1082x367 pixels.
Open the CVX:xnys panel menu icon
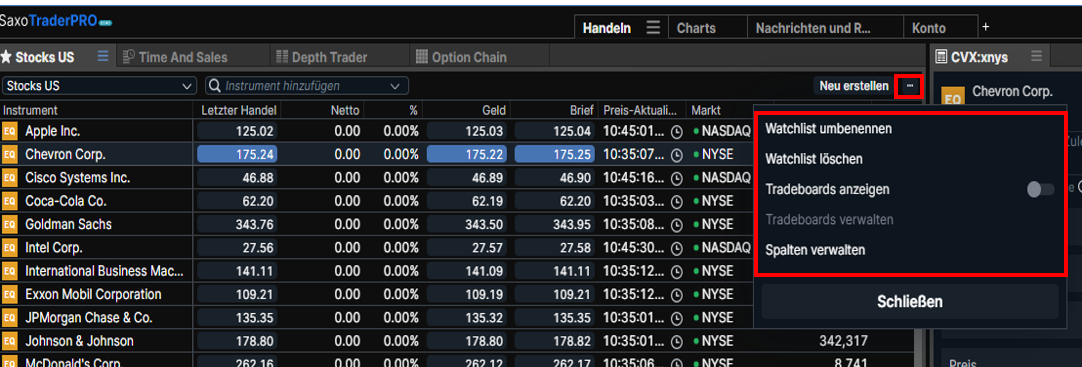[1036, 56]
